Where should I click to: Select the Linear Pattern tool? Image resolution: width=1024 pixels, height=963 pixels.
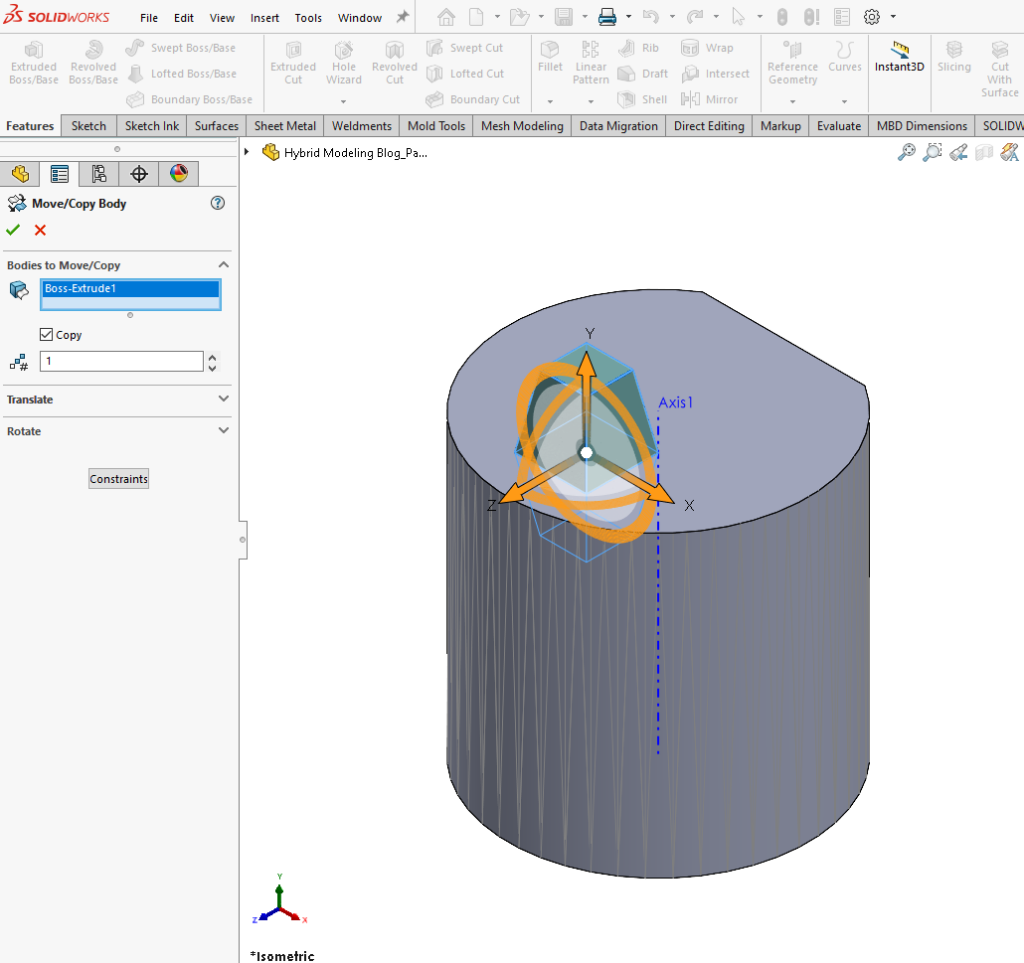tap(590, 62)
